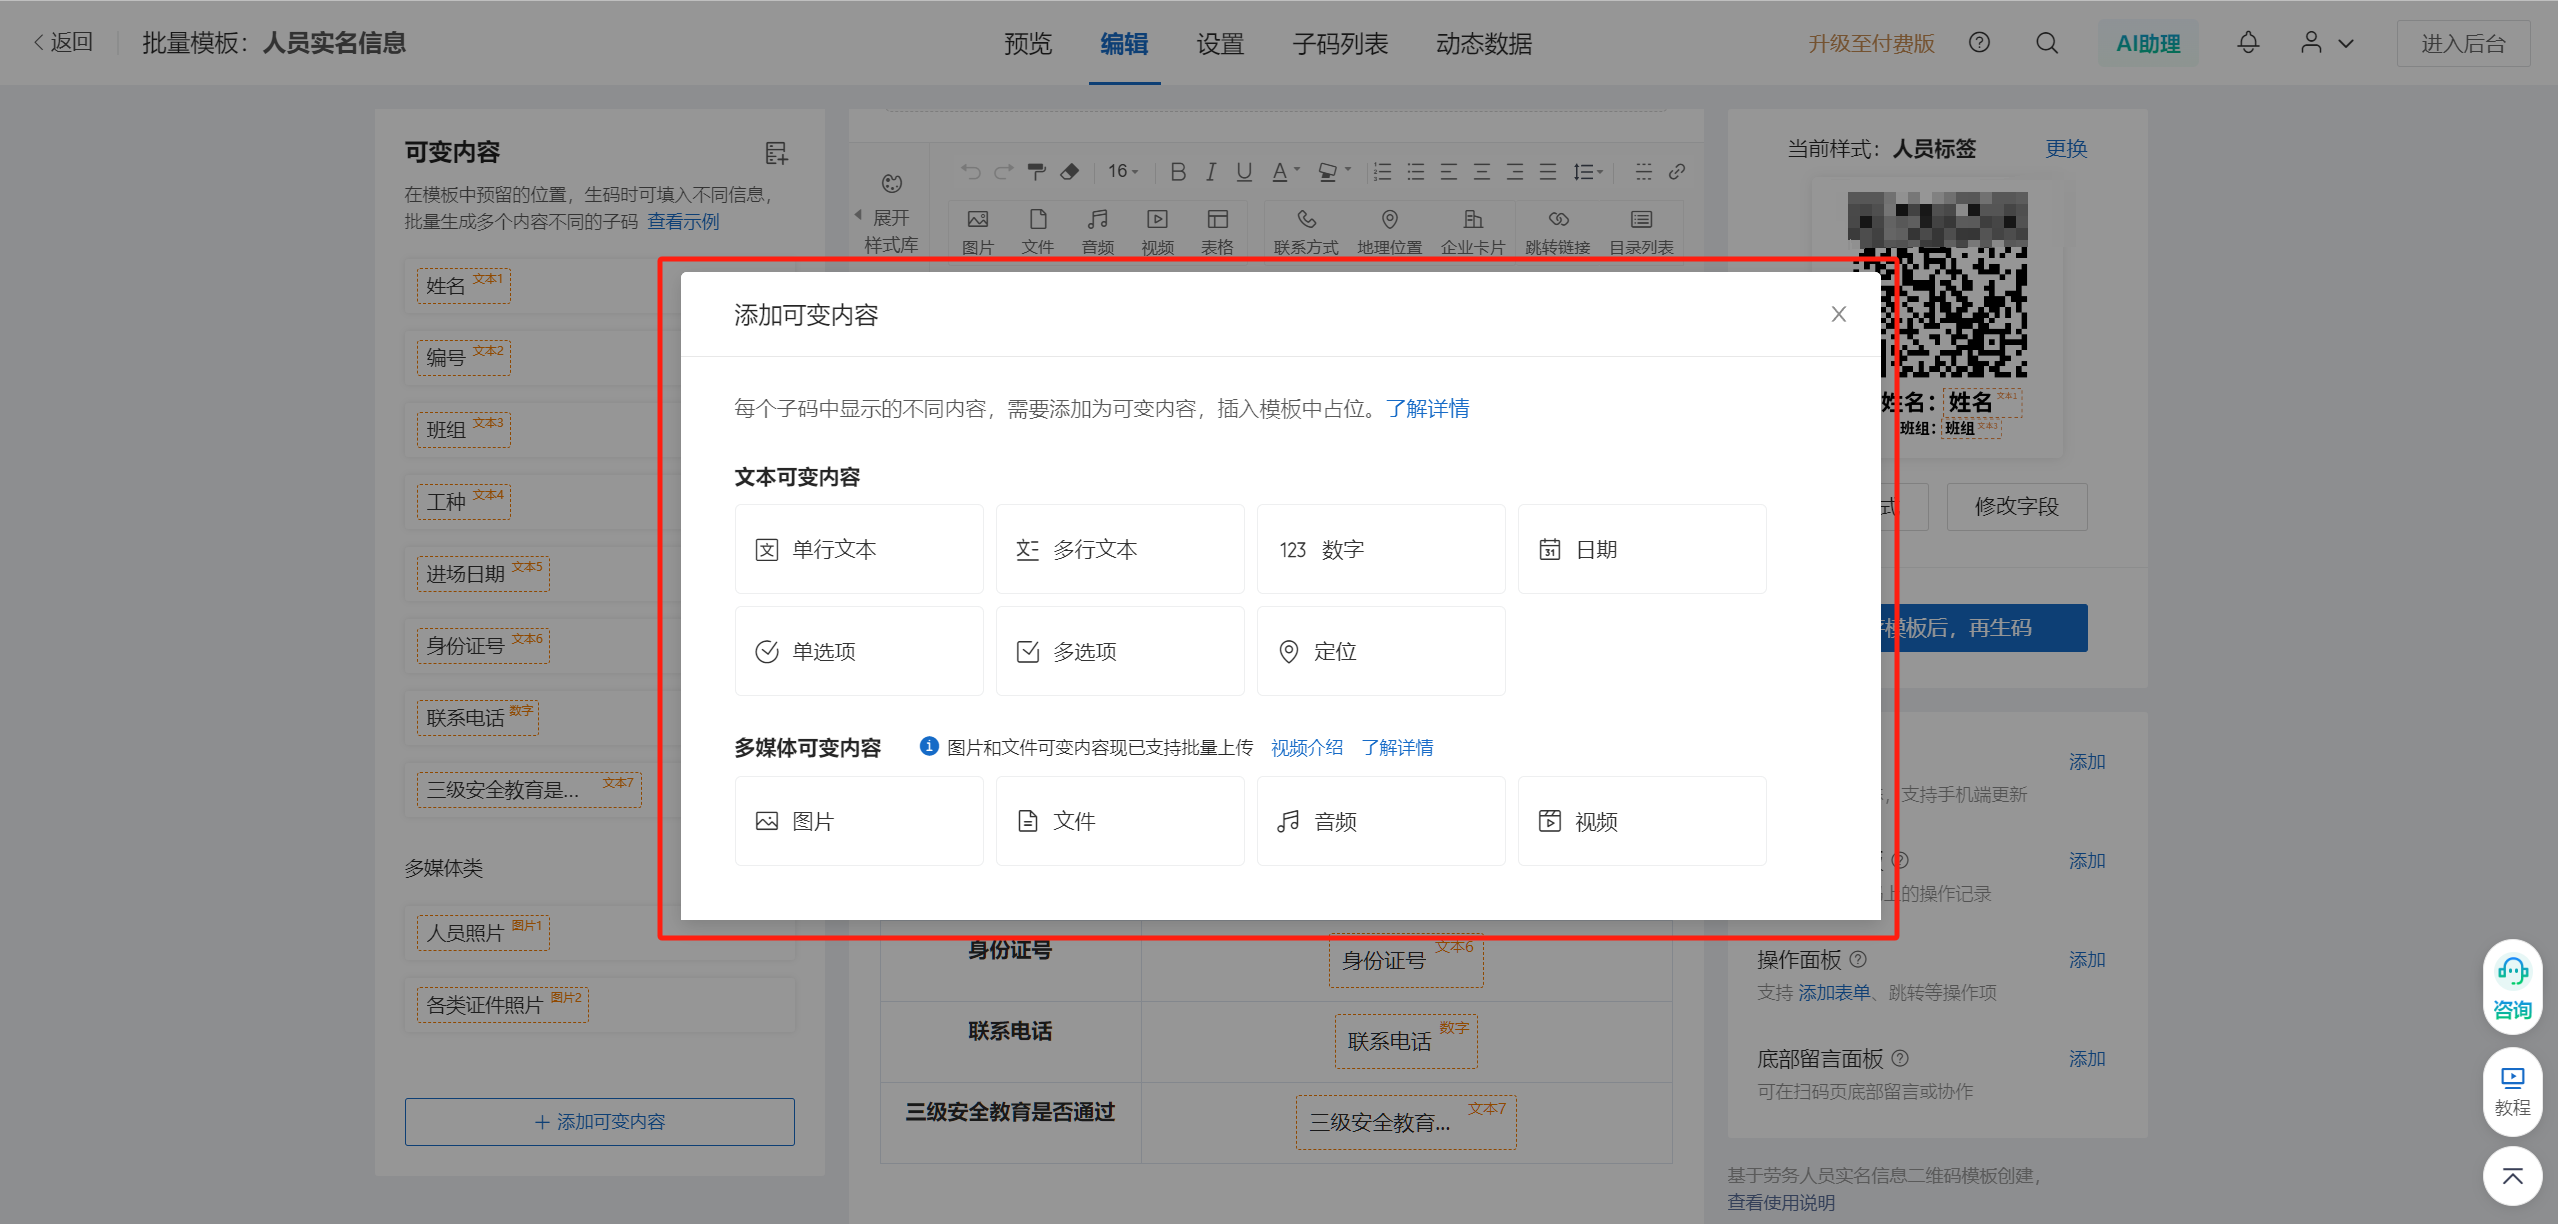Insert 目录列表 block
The width and height of the screenshot is (2558, 1224).
coord(1641,231)
